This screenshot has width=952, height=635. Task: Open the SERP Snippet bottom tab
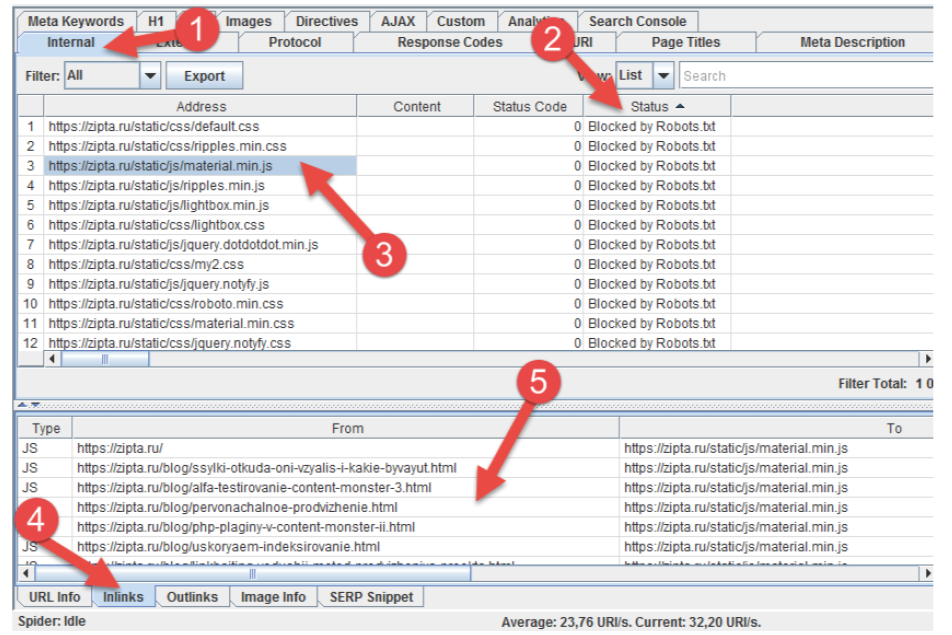[371, 597]
